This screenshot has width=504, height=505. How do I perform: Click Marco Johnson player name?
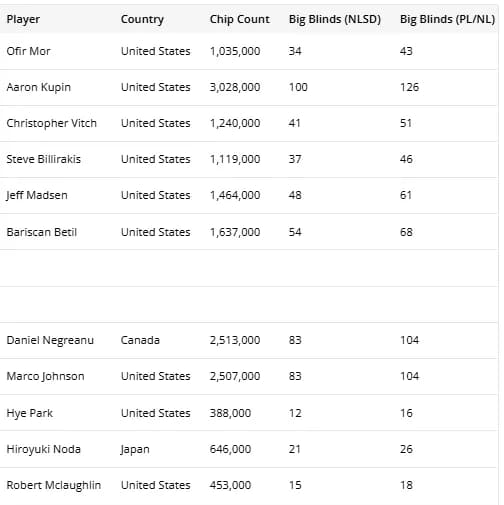pos(45,376)
